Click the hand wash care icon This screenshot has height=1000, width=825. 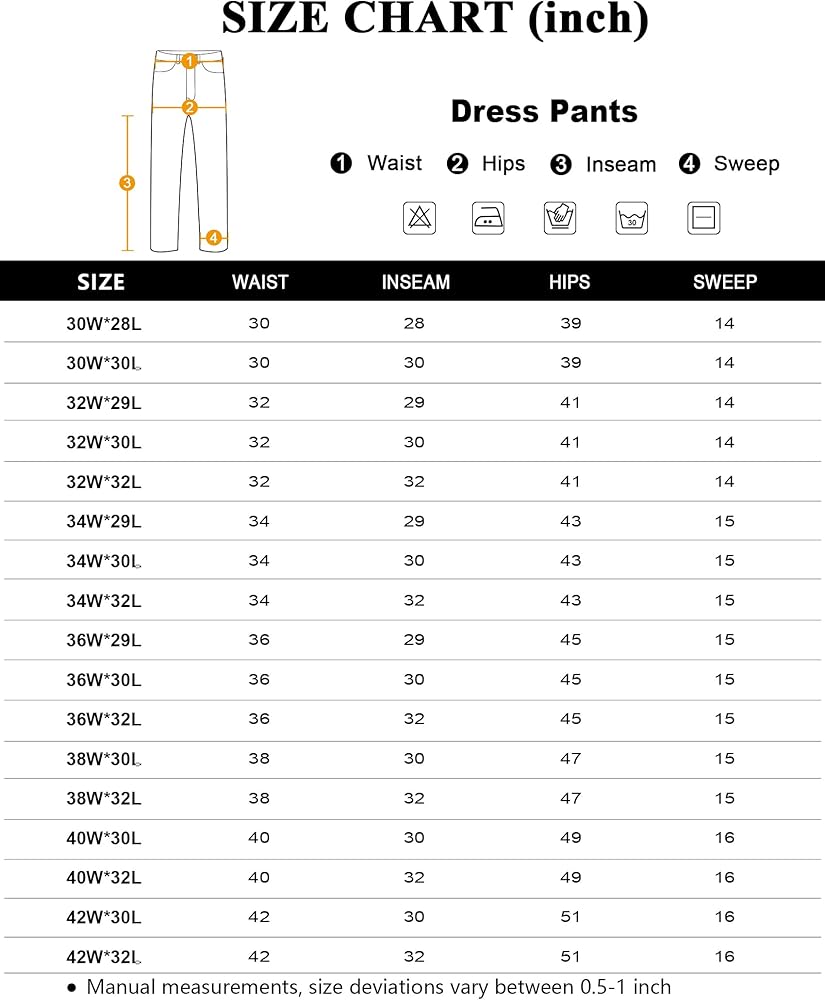coord(559,217)
